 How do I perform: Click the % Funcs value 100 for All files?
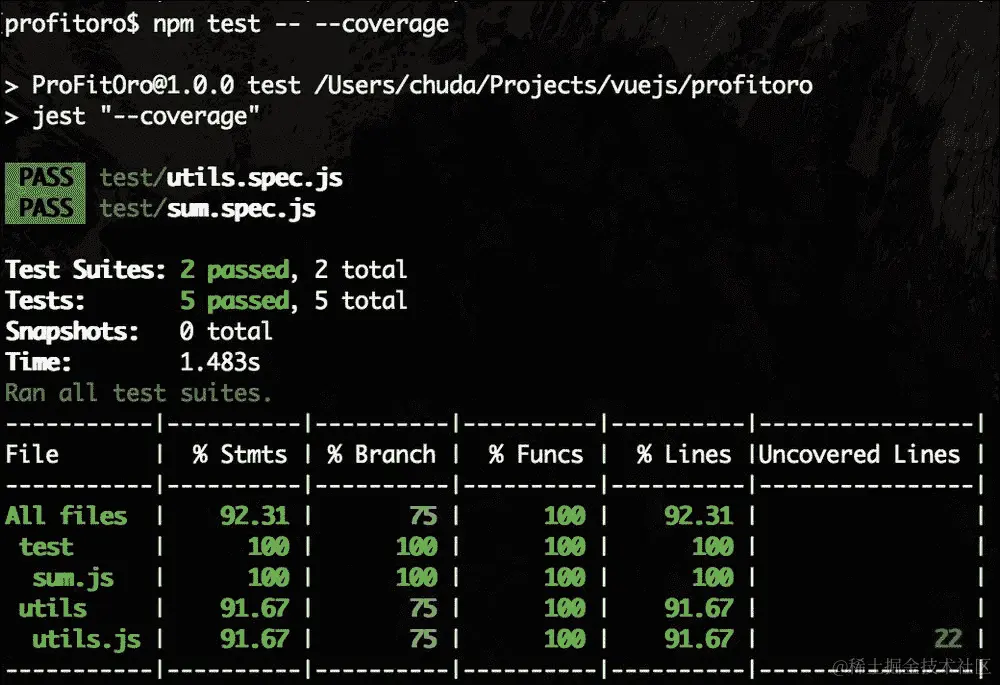click(x=565, y=515)
